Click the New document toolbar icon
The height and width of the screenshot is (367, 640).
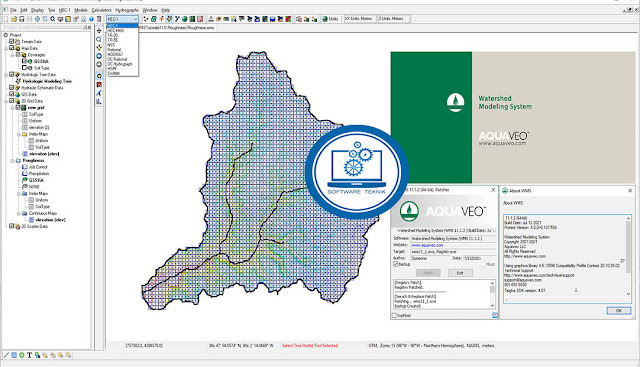6,19
